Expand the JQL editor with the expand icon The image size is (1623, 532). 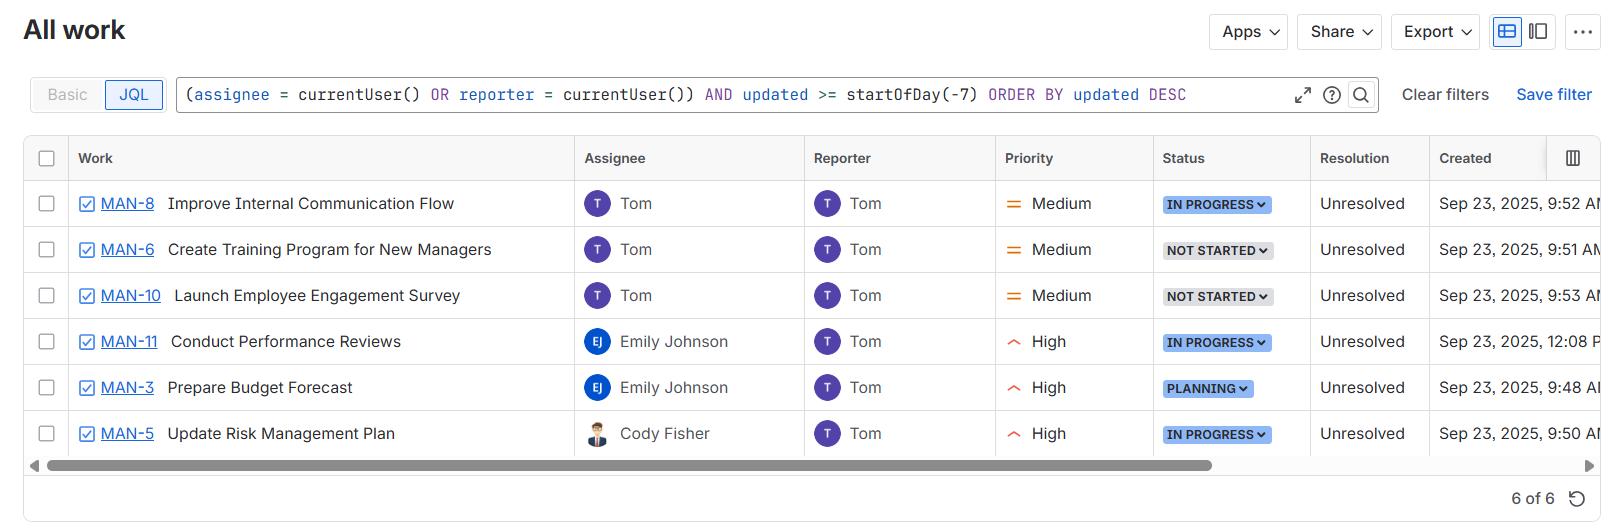click(1302, 95)
